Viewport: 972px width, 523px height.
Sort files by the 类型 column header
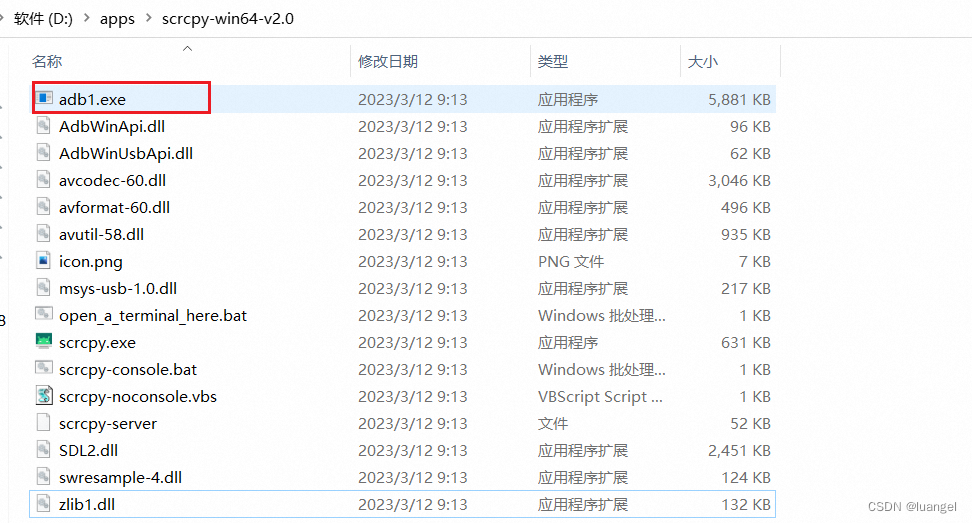click(x=553, y=61)
